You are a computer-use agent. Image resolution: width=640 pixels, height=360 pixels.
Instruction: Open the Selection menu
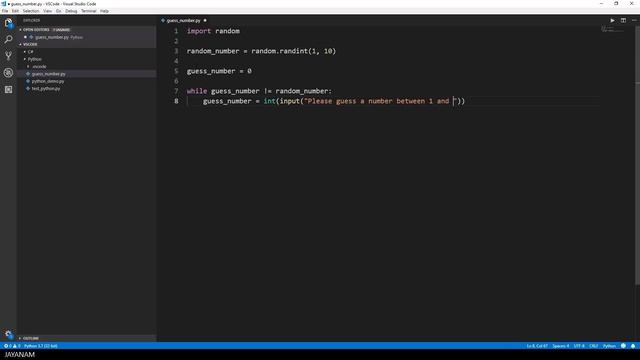click(31, 11)
